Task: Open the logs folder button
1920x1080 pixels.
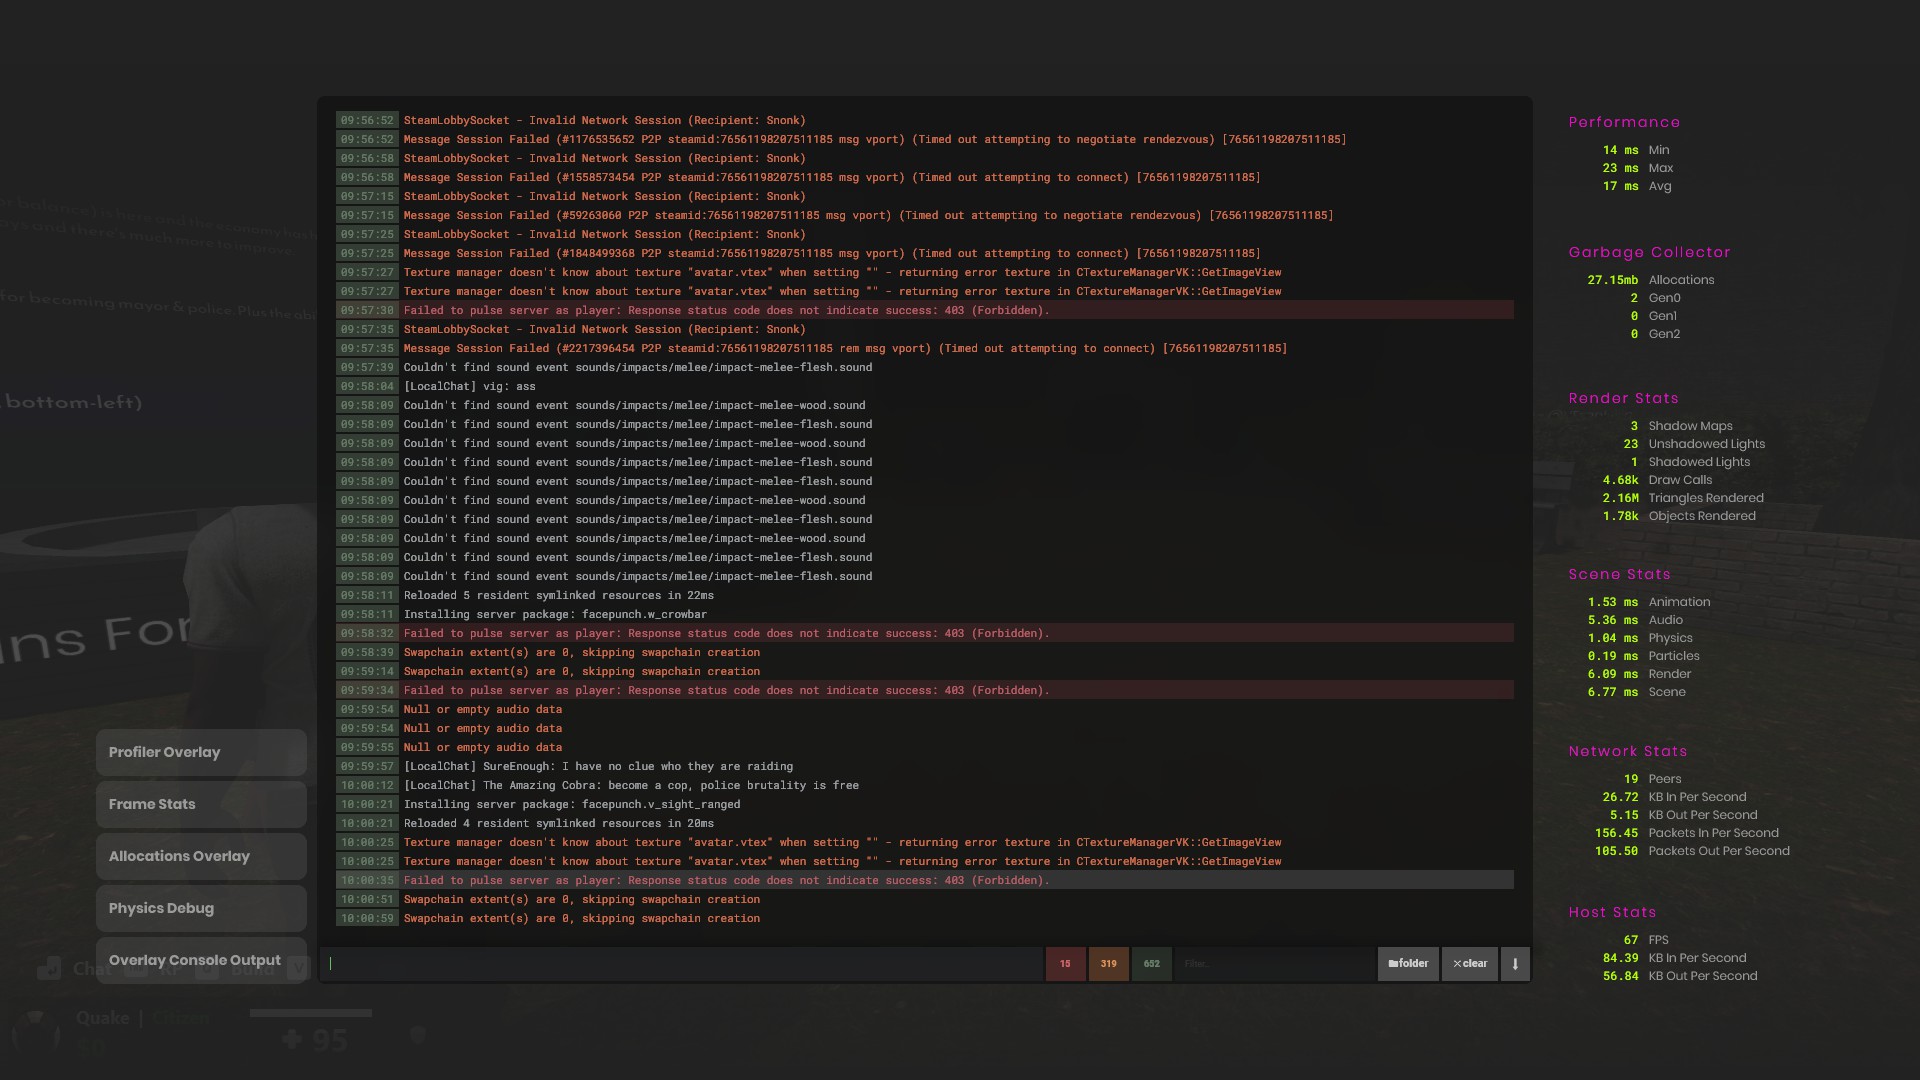Action: 1408,964
